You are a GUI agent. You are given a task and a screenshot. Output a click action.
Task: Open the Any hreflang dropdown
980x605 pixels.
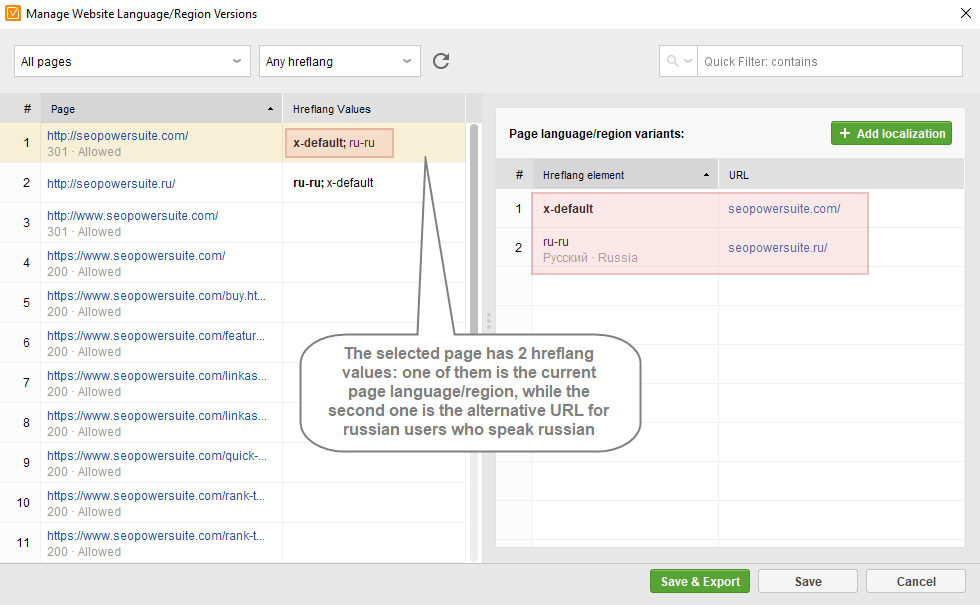pyautogui.click(x=339, y=61)
